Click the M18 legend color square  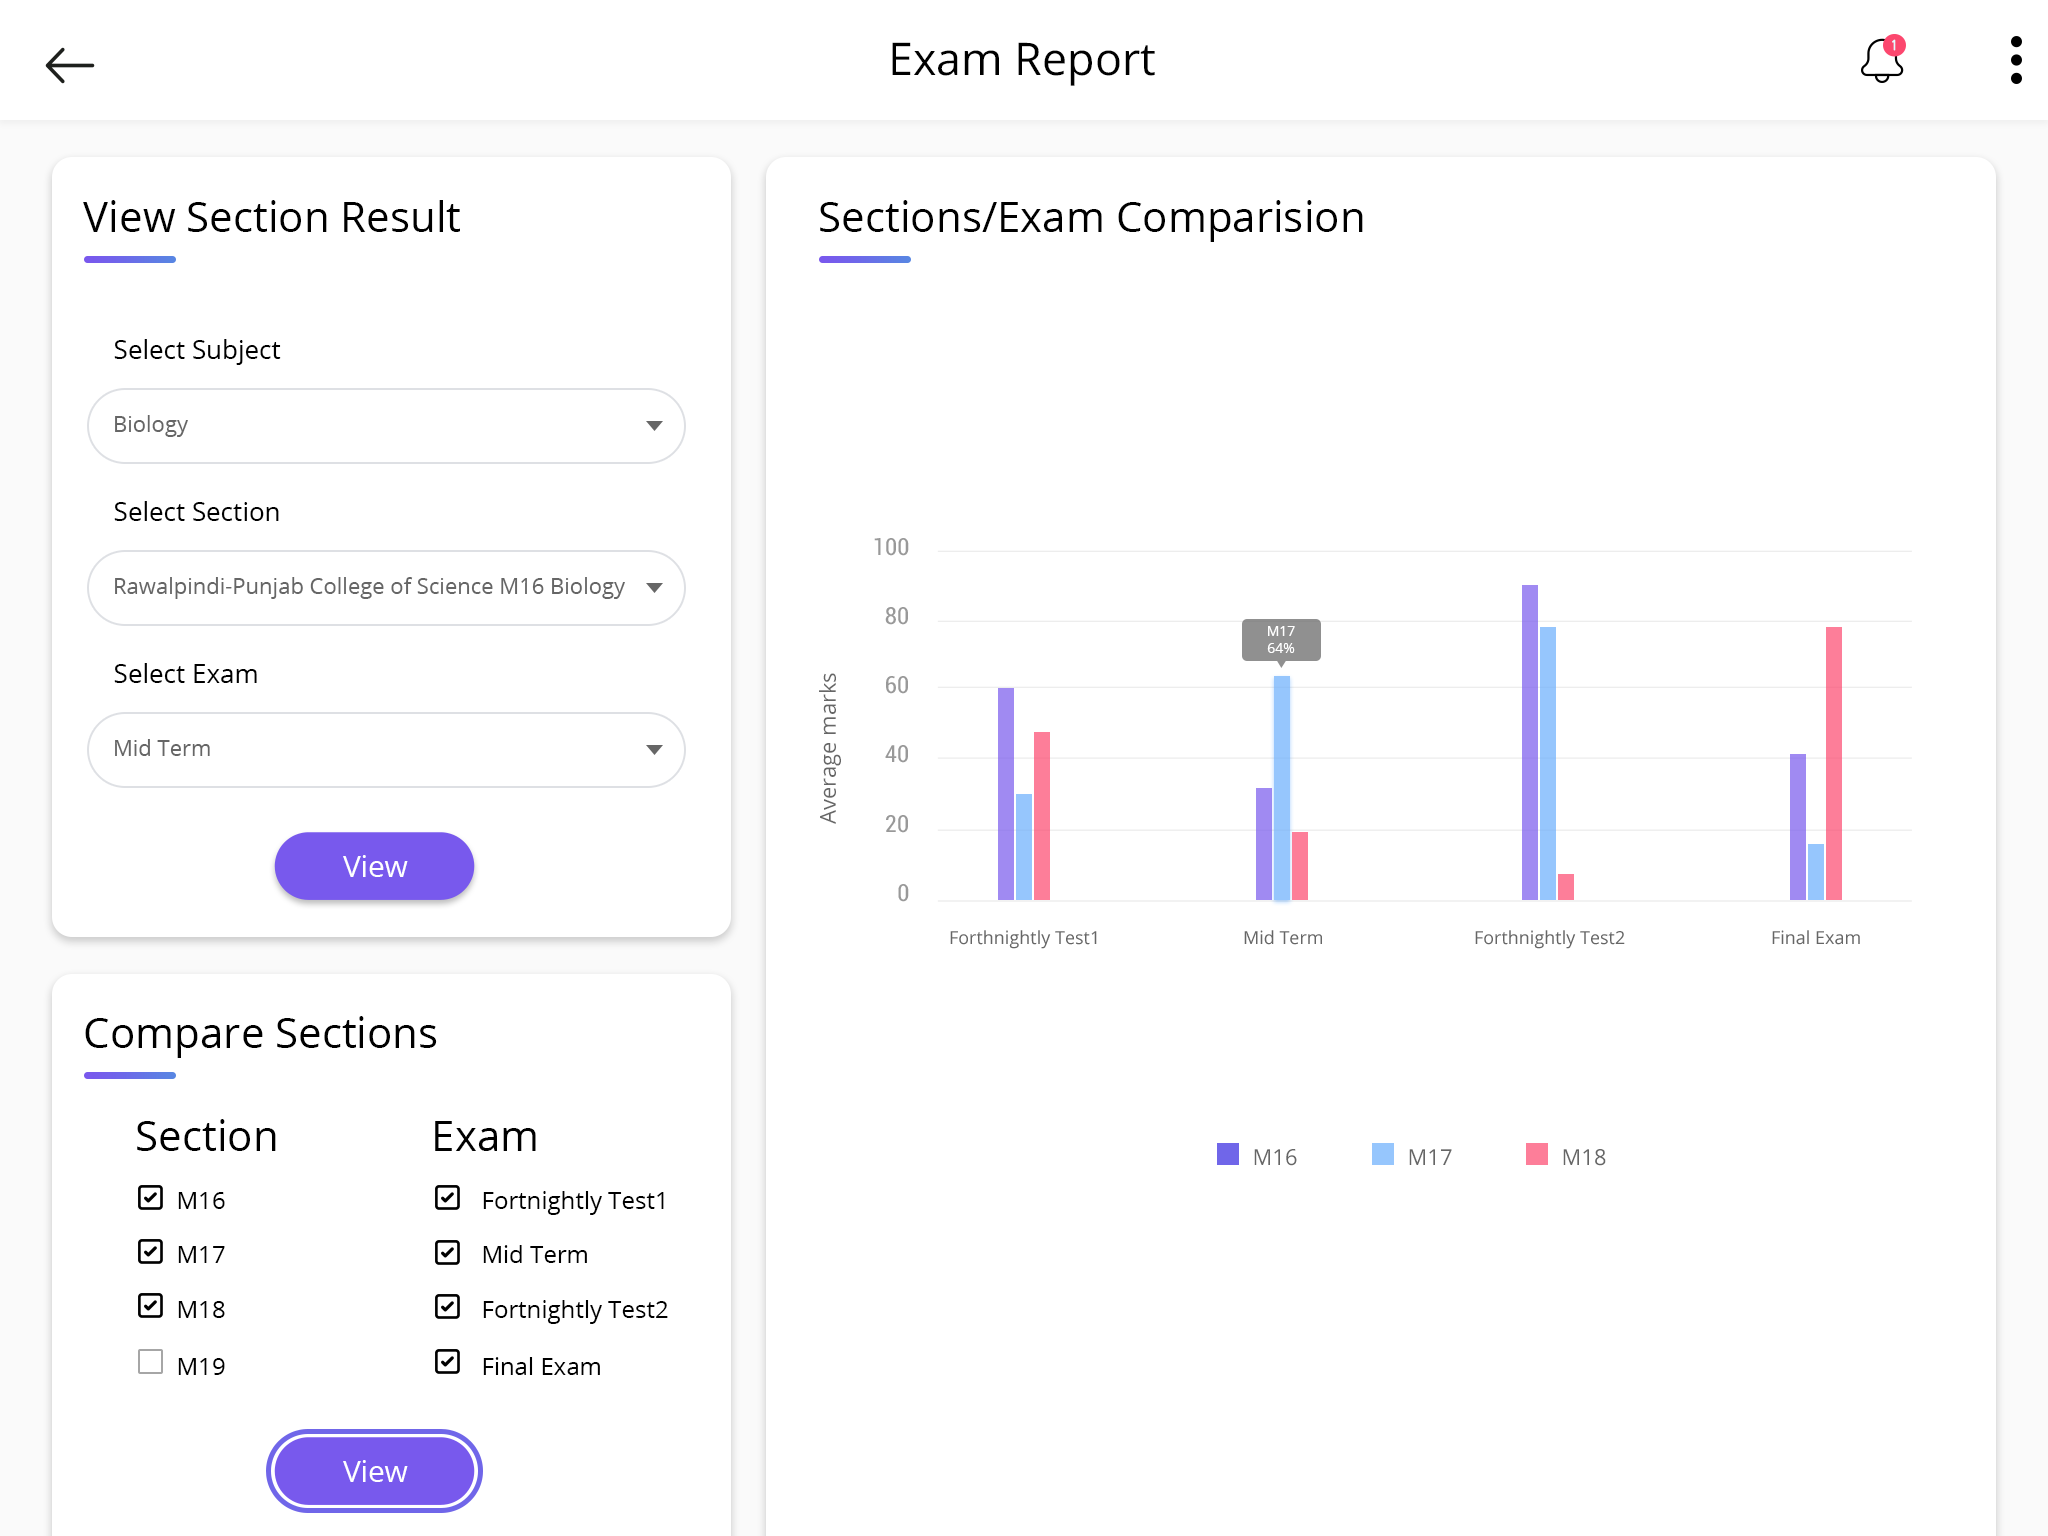(x=1536, y=1155)
